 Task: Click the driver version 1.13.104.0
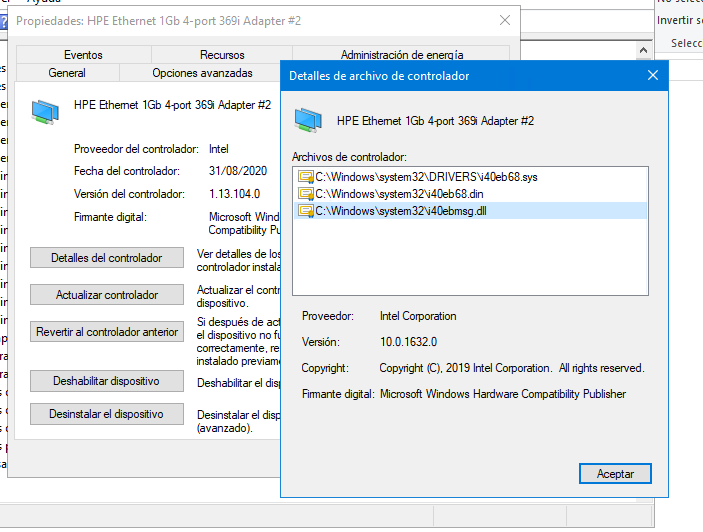pos(234,194)
